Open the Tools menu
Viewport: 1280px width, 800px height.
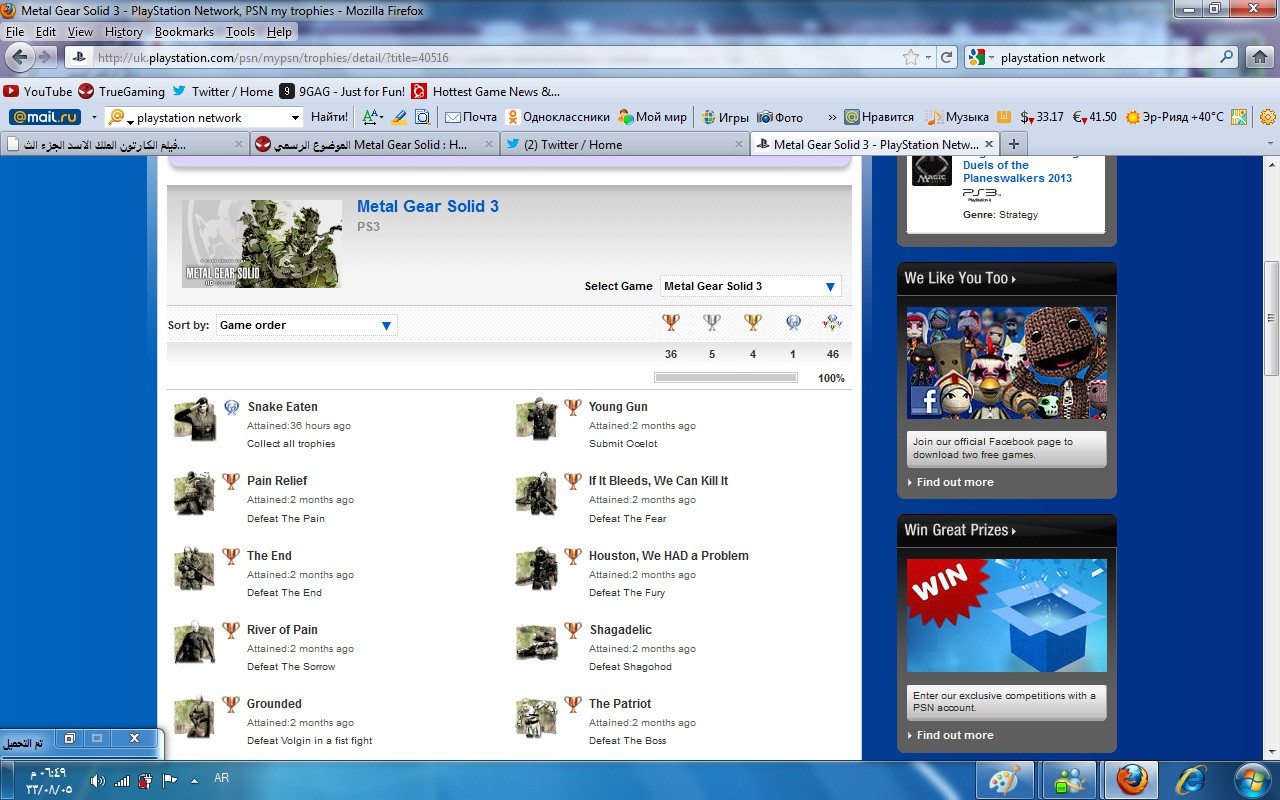pyautogui.click(x=240, y=32)
